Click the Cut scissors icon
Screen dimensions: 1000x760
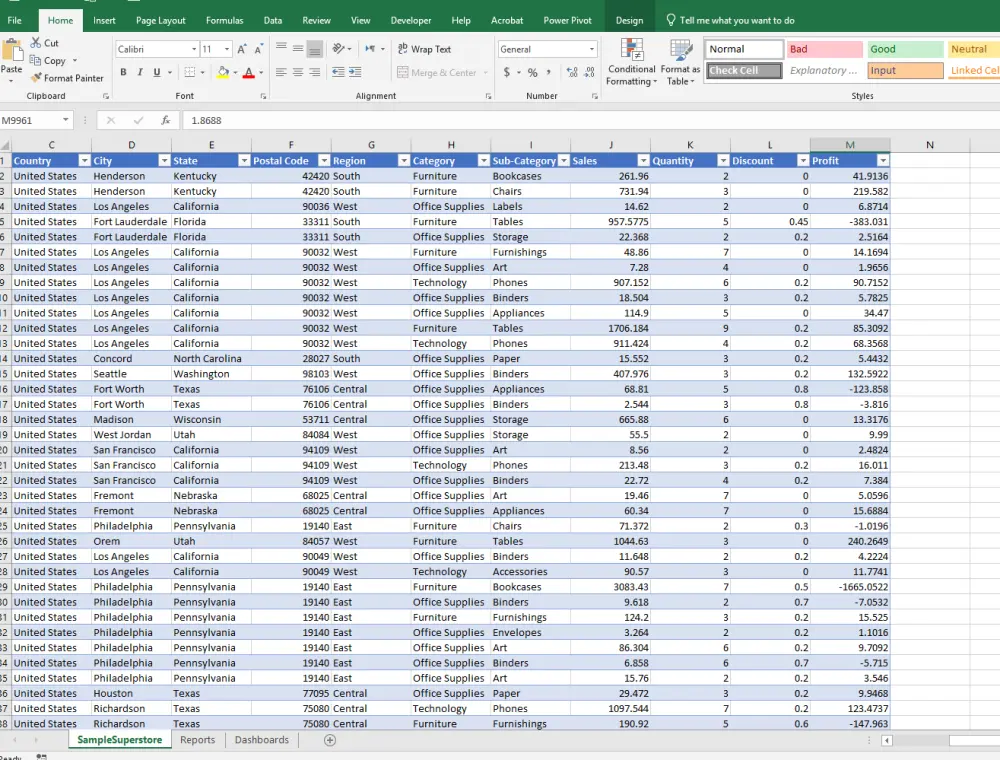[35, 43]
